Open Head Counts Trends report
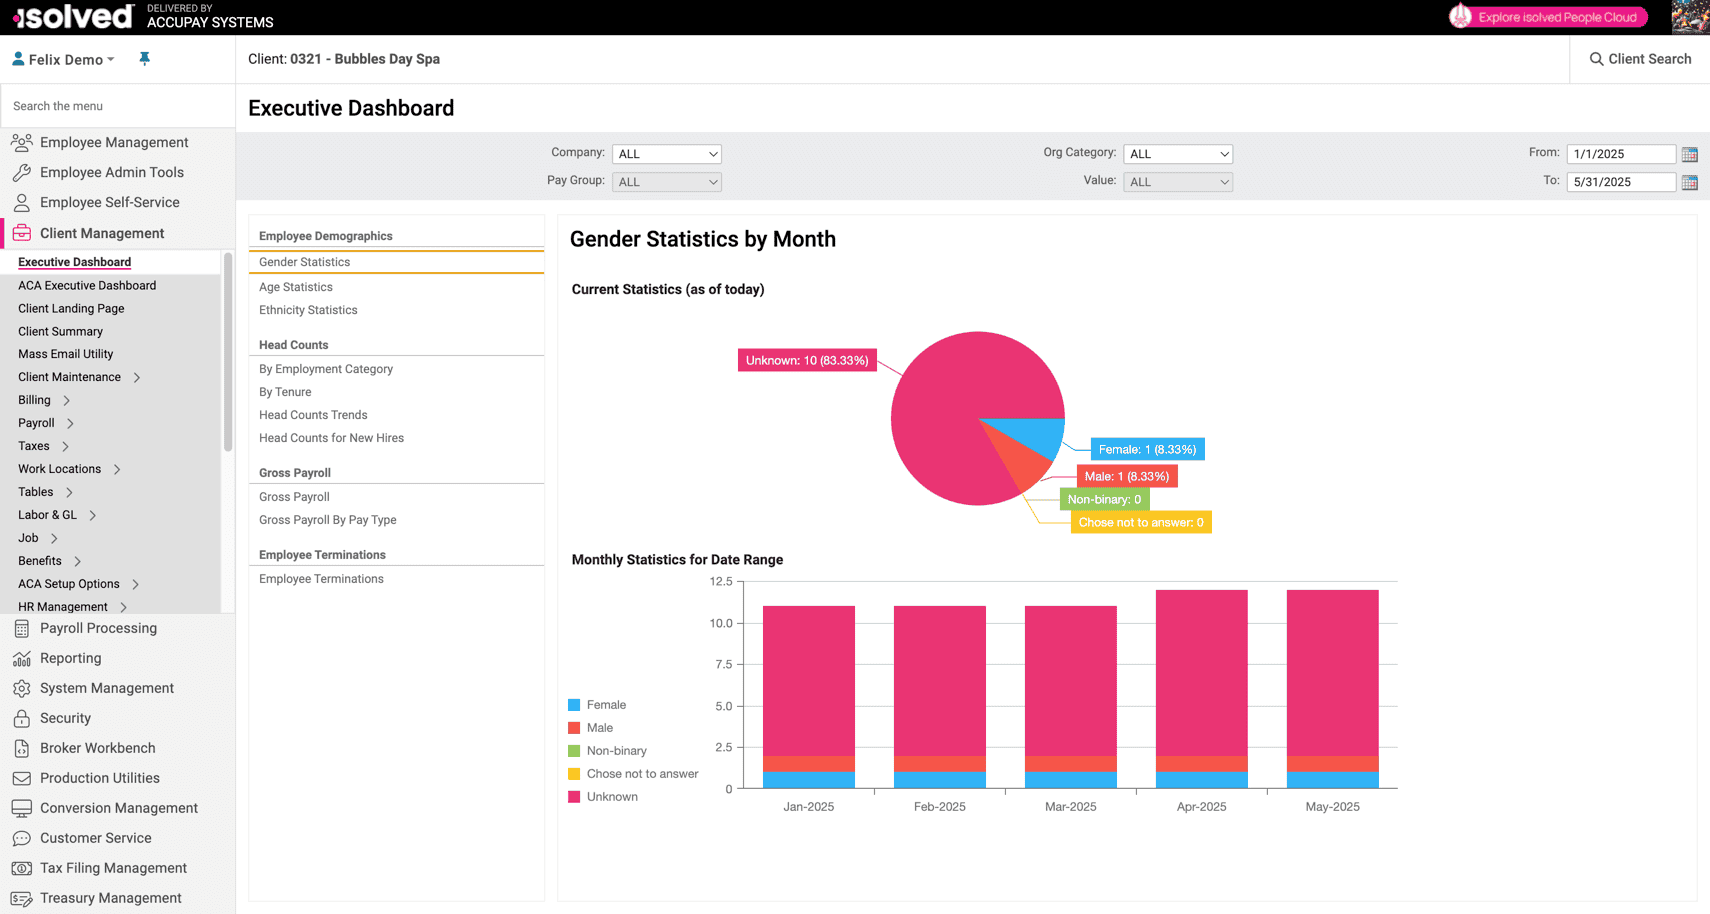The image size is (1710, 914). point(313,415)
